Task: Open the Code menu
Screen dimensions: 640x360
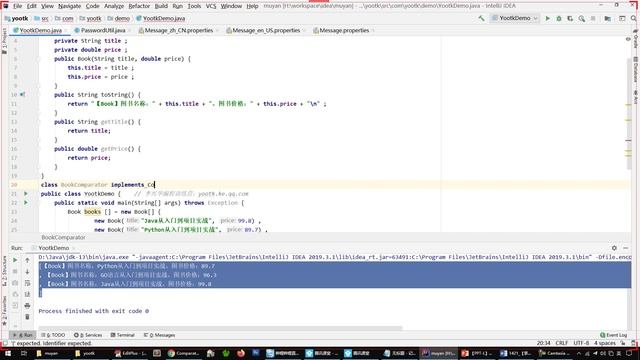Action: [x=92, y=6]
